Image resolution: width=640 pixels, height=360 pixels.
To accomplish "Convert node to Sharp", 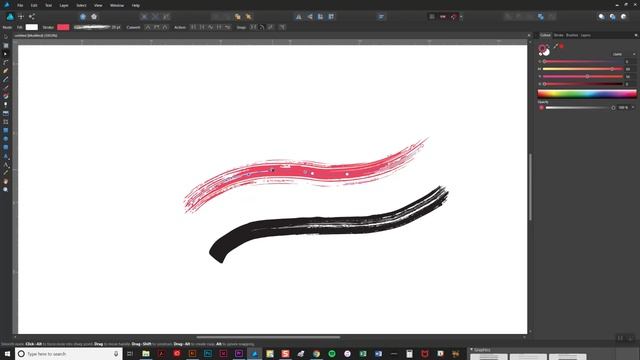I will pyautogui.click(x=148, y=27).
